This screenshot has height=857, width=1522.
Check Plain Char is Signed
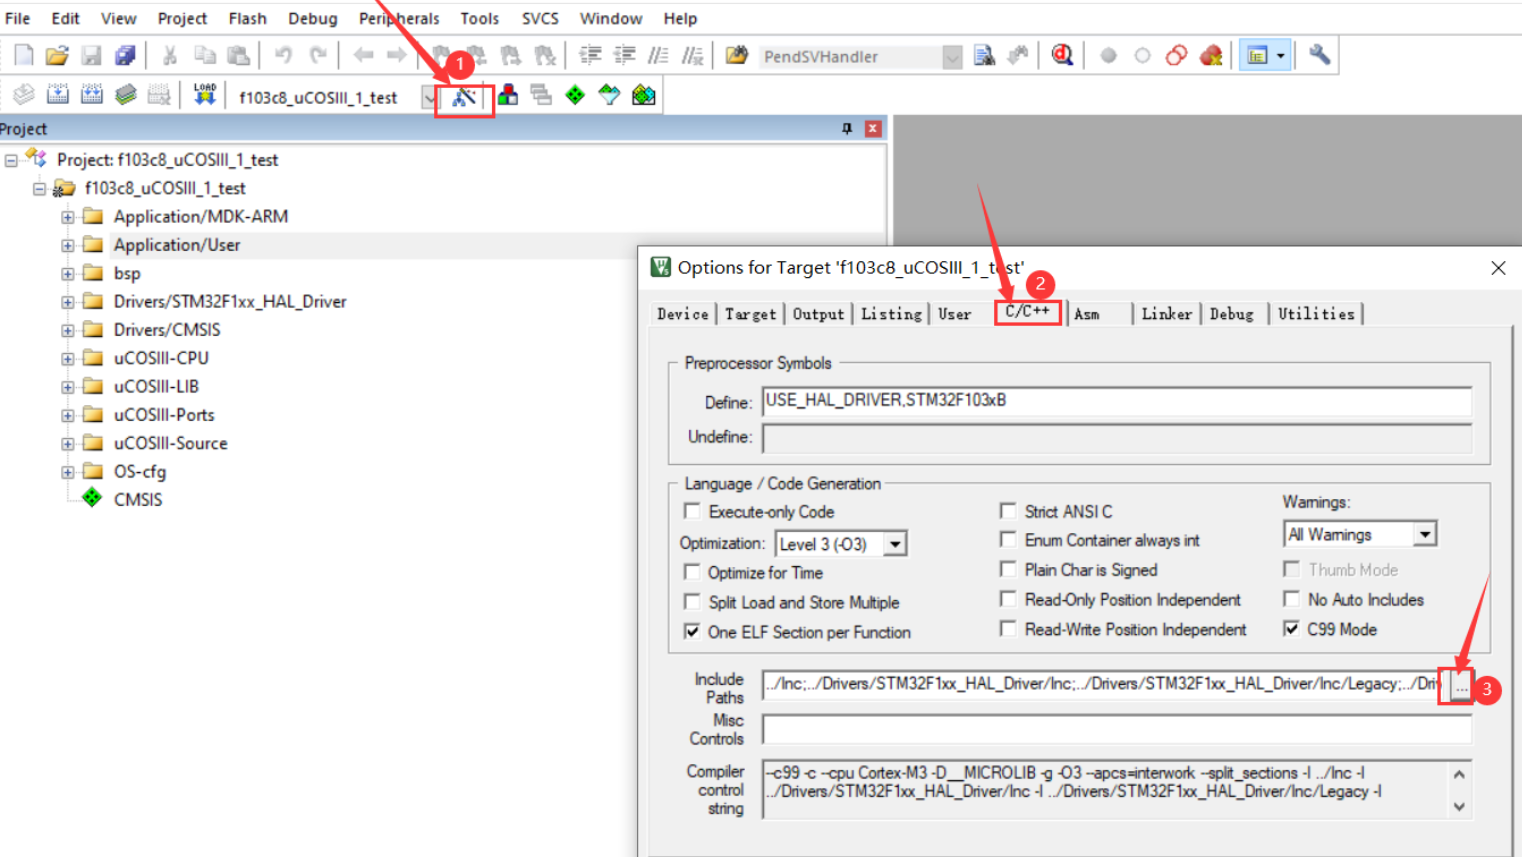coord(1008,569)
